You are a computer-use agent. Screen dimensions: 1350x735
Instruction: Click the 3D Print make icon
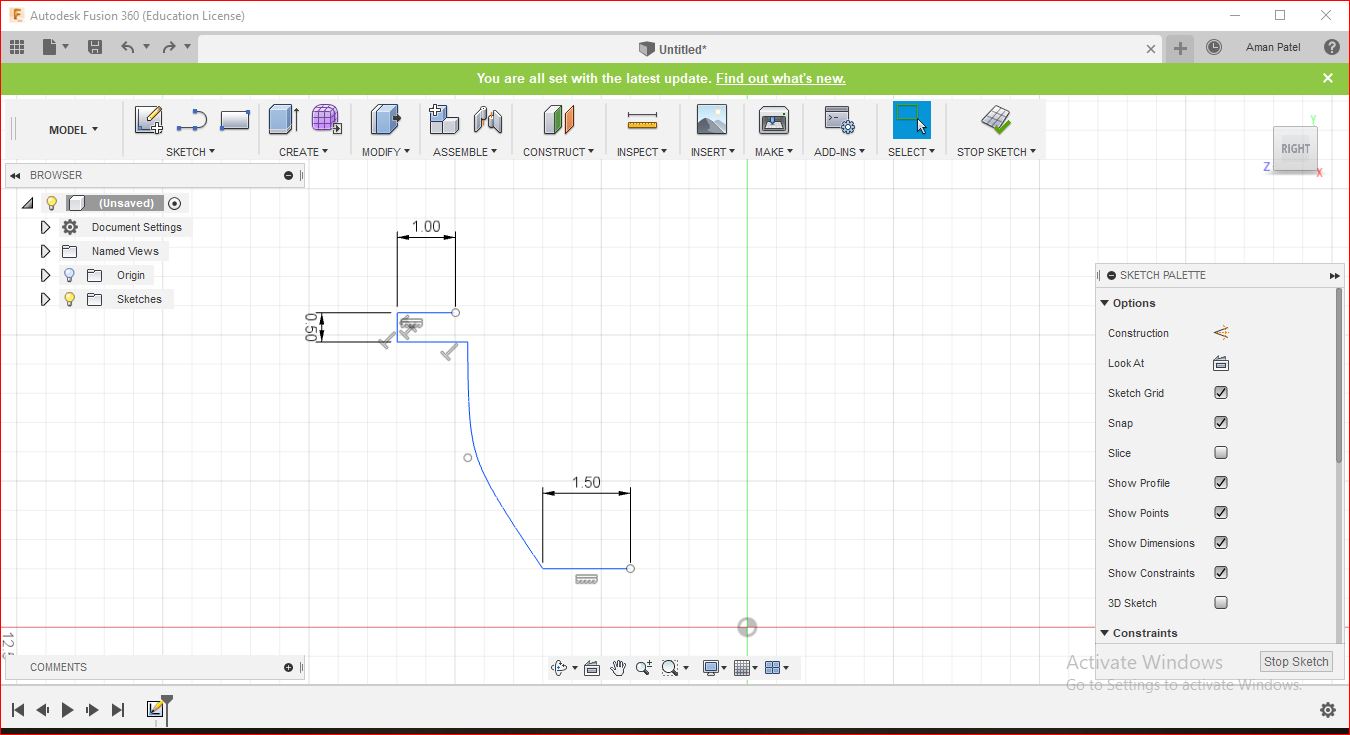pyautogui.click(x=774, y=120)
